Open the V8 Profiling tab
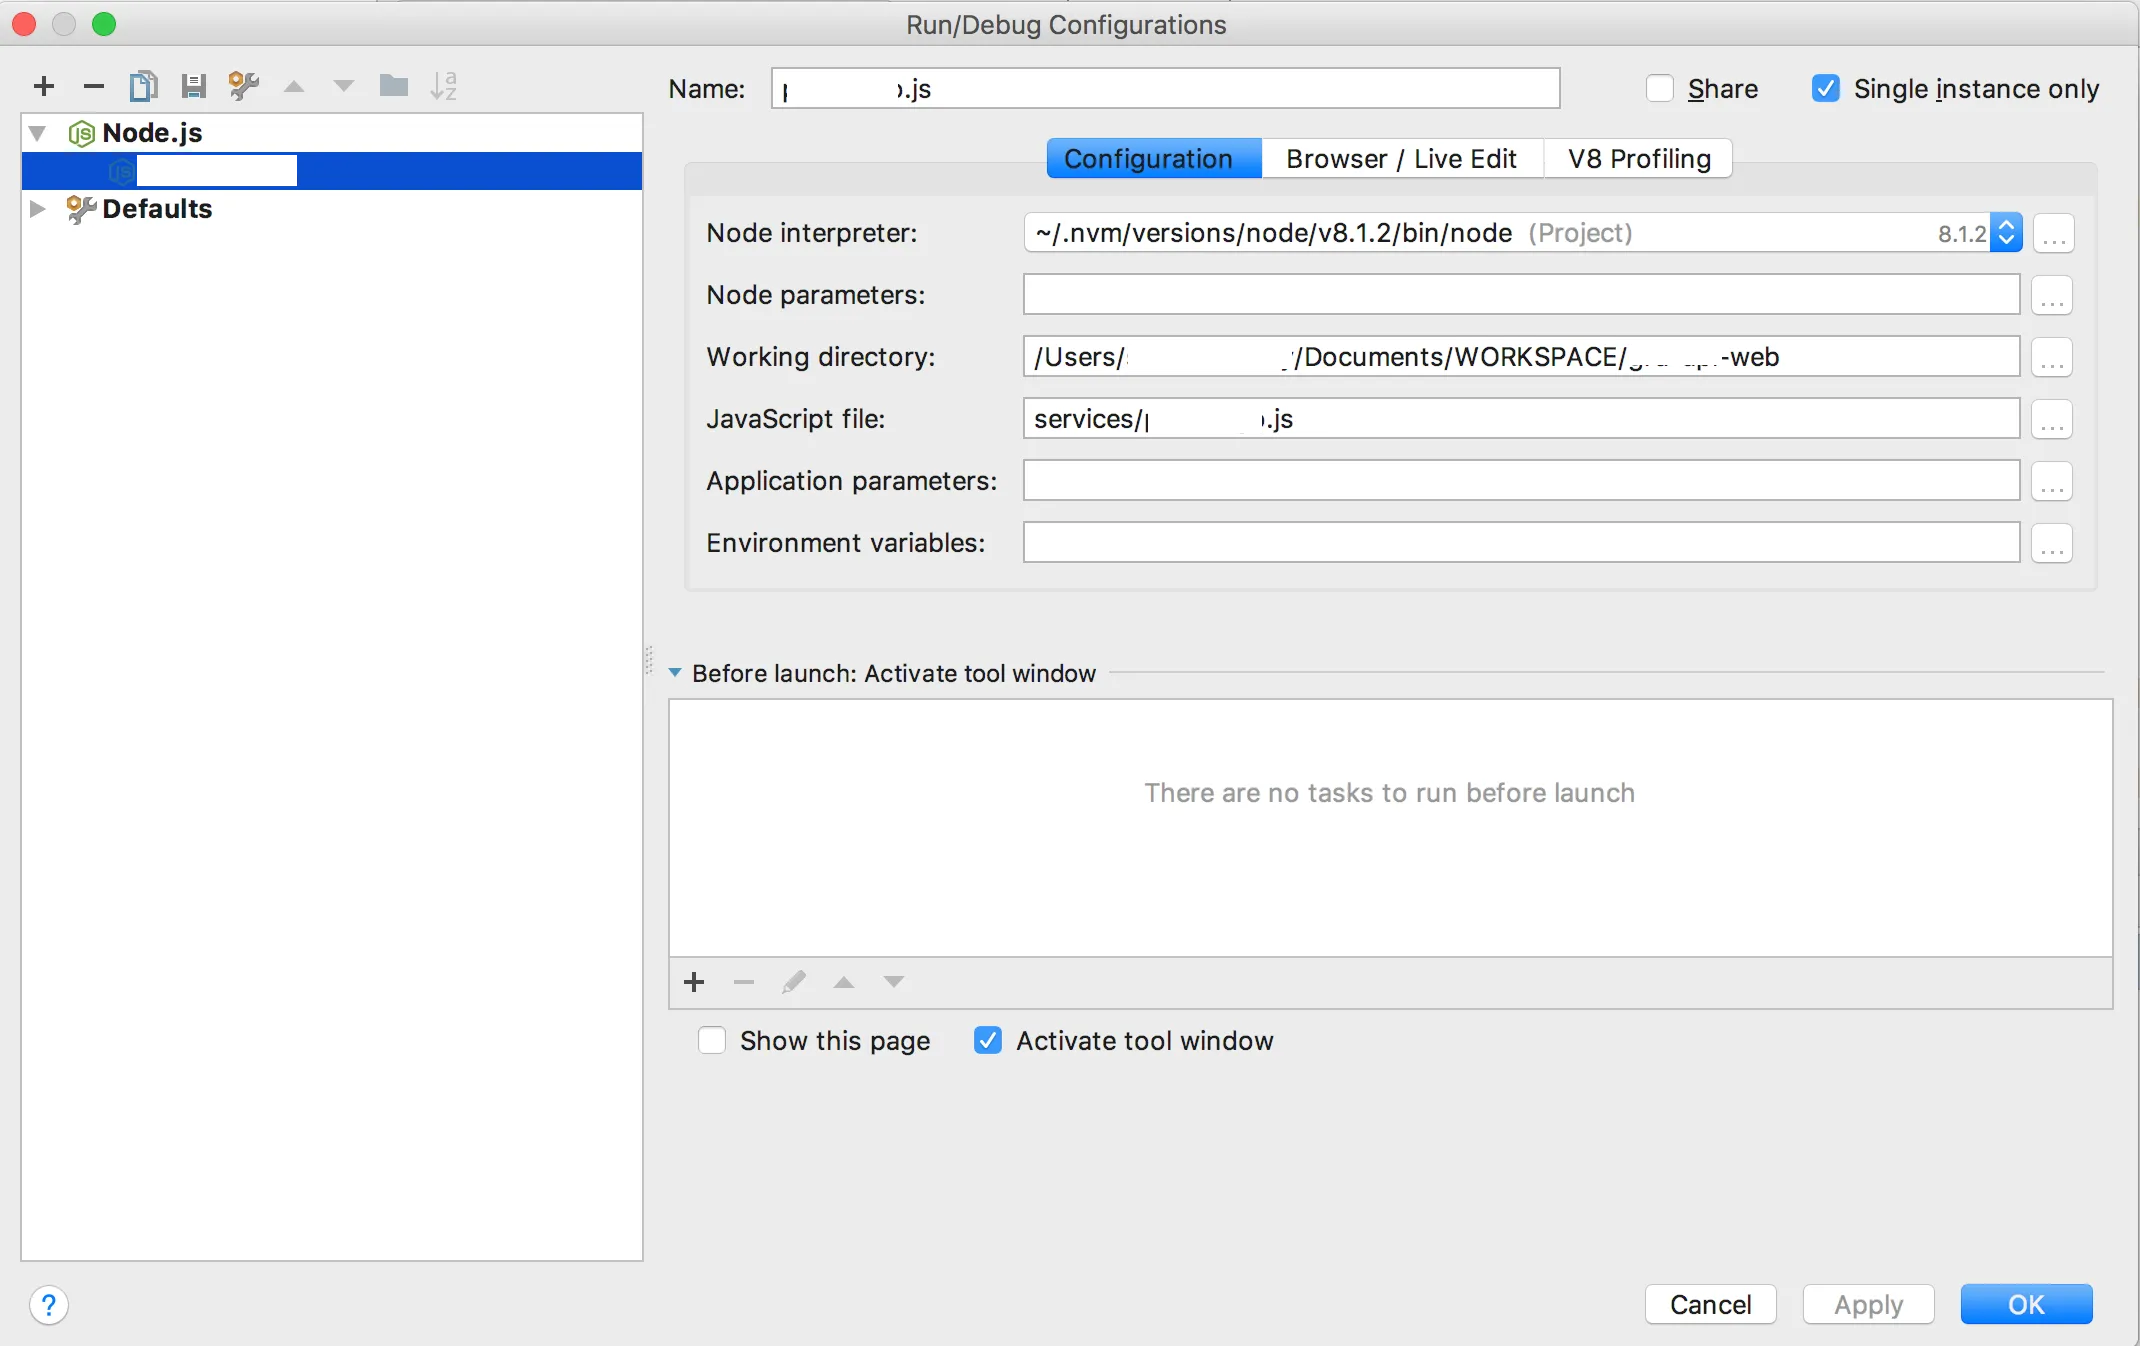This screenshot has width=2140, height=1346. pos(1638,159)
